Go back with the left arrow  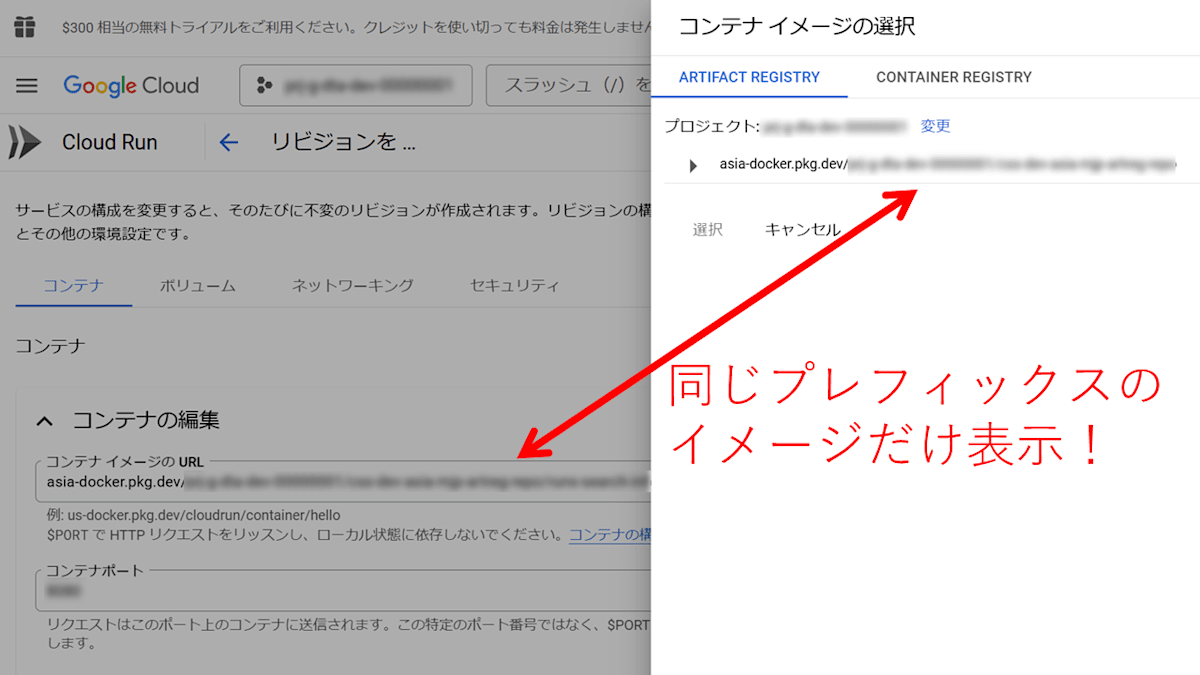pos(229,143)
